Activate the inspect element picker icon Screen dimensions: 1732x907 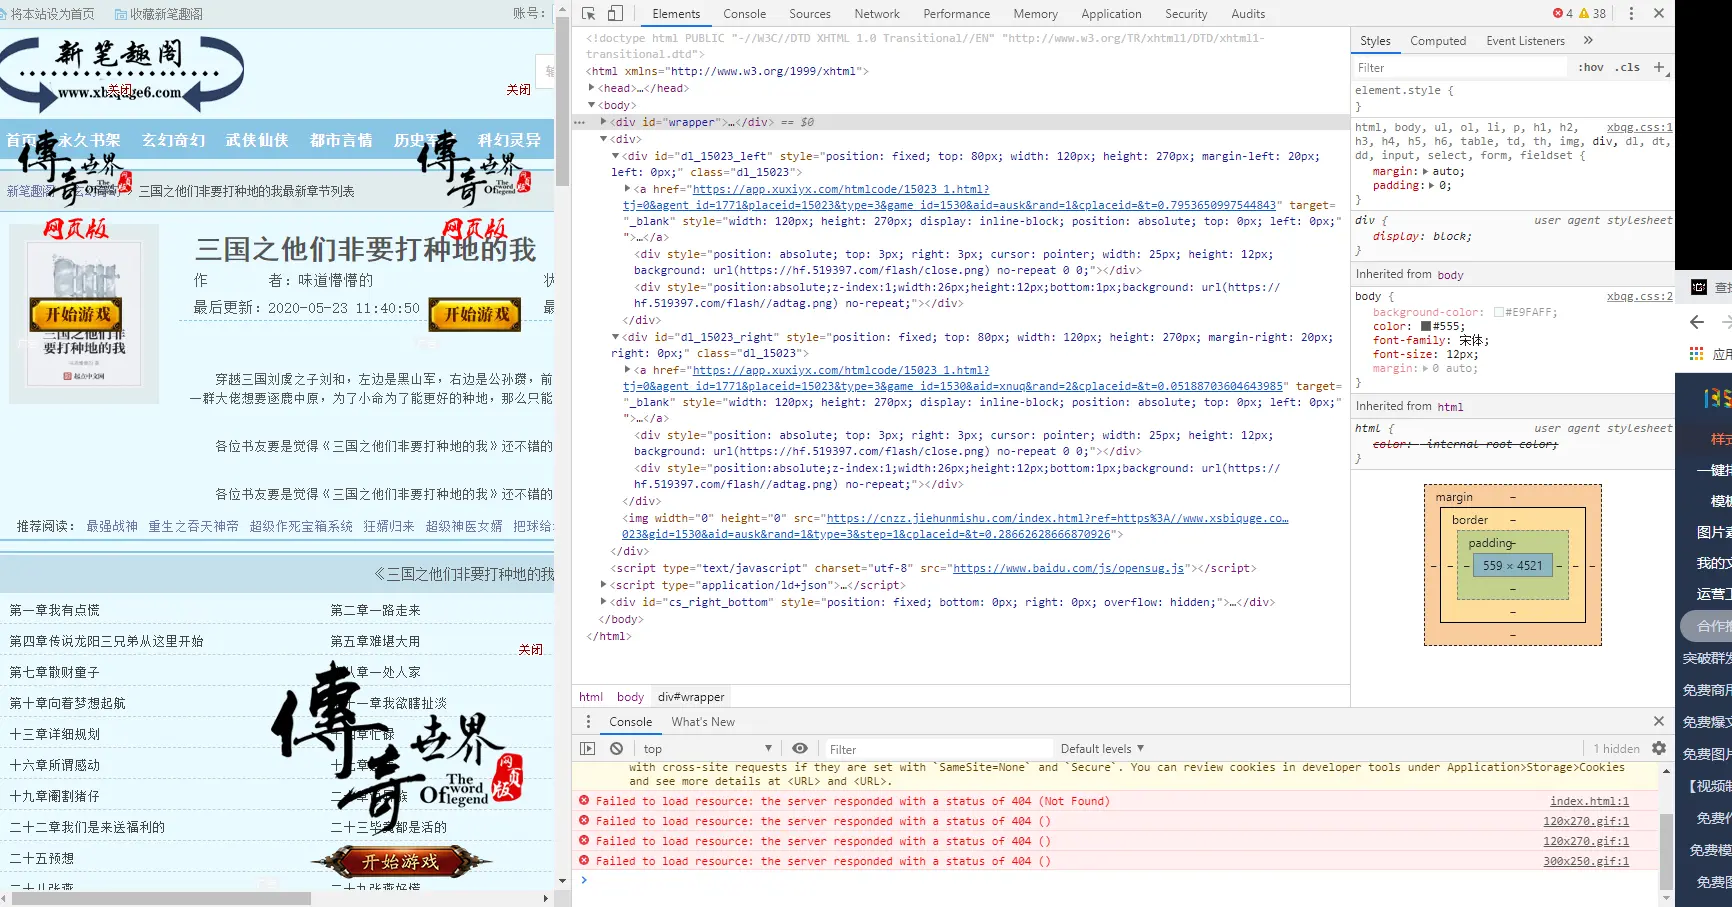click(589, 14)
